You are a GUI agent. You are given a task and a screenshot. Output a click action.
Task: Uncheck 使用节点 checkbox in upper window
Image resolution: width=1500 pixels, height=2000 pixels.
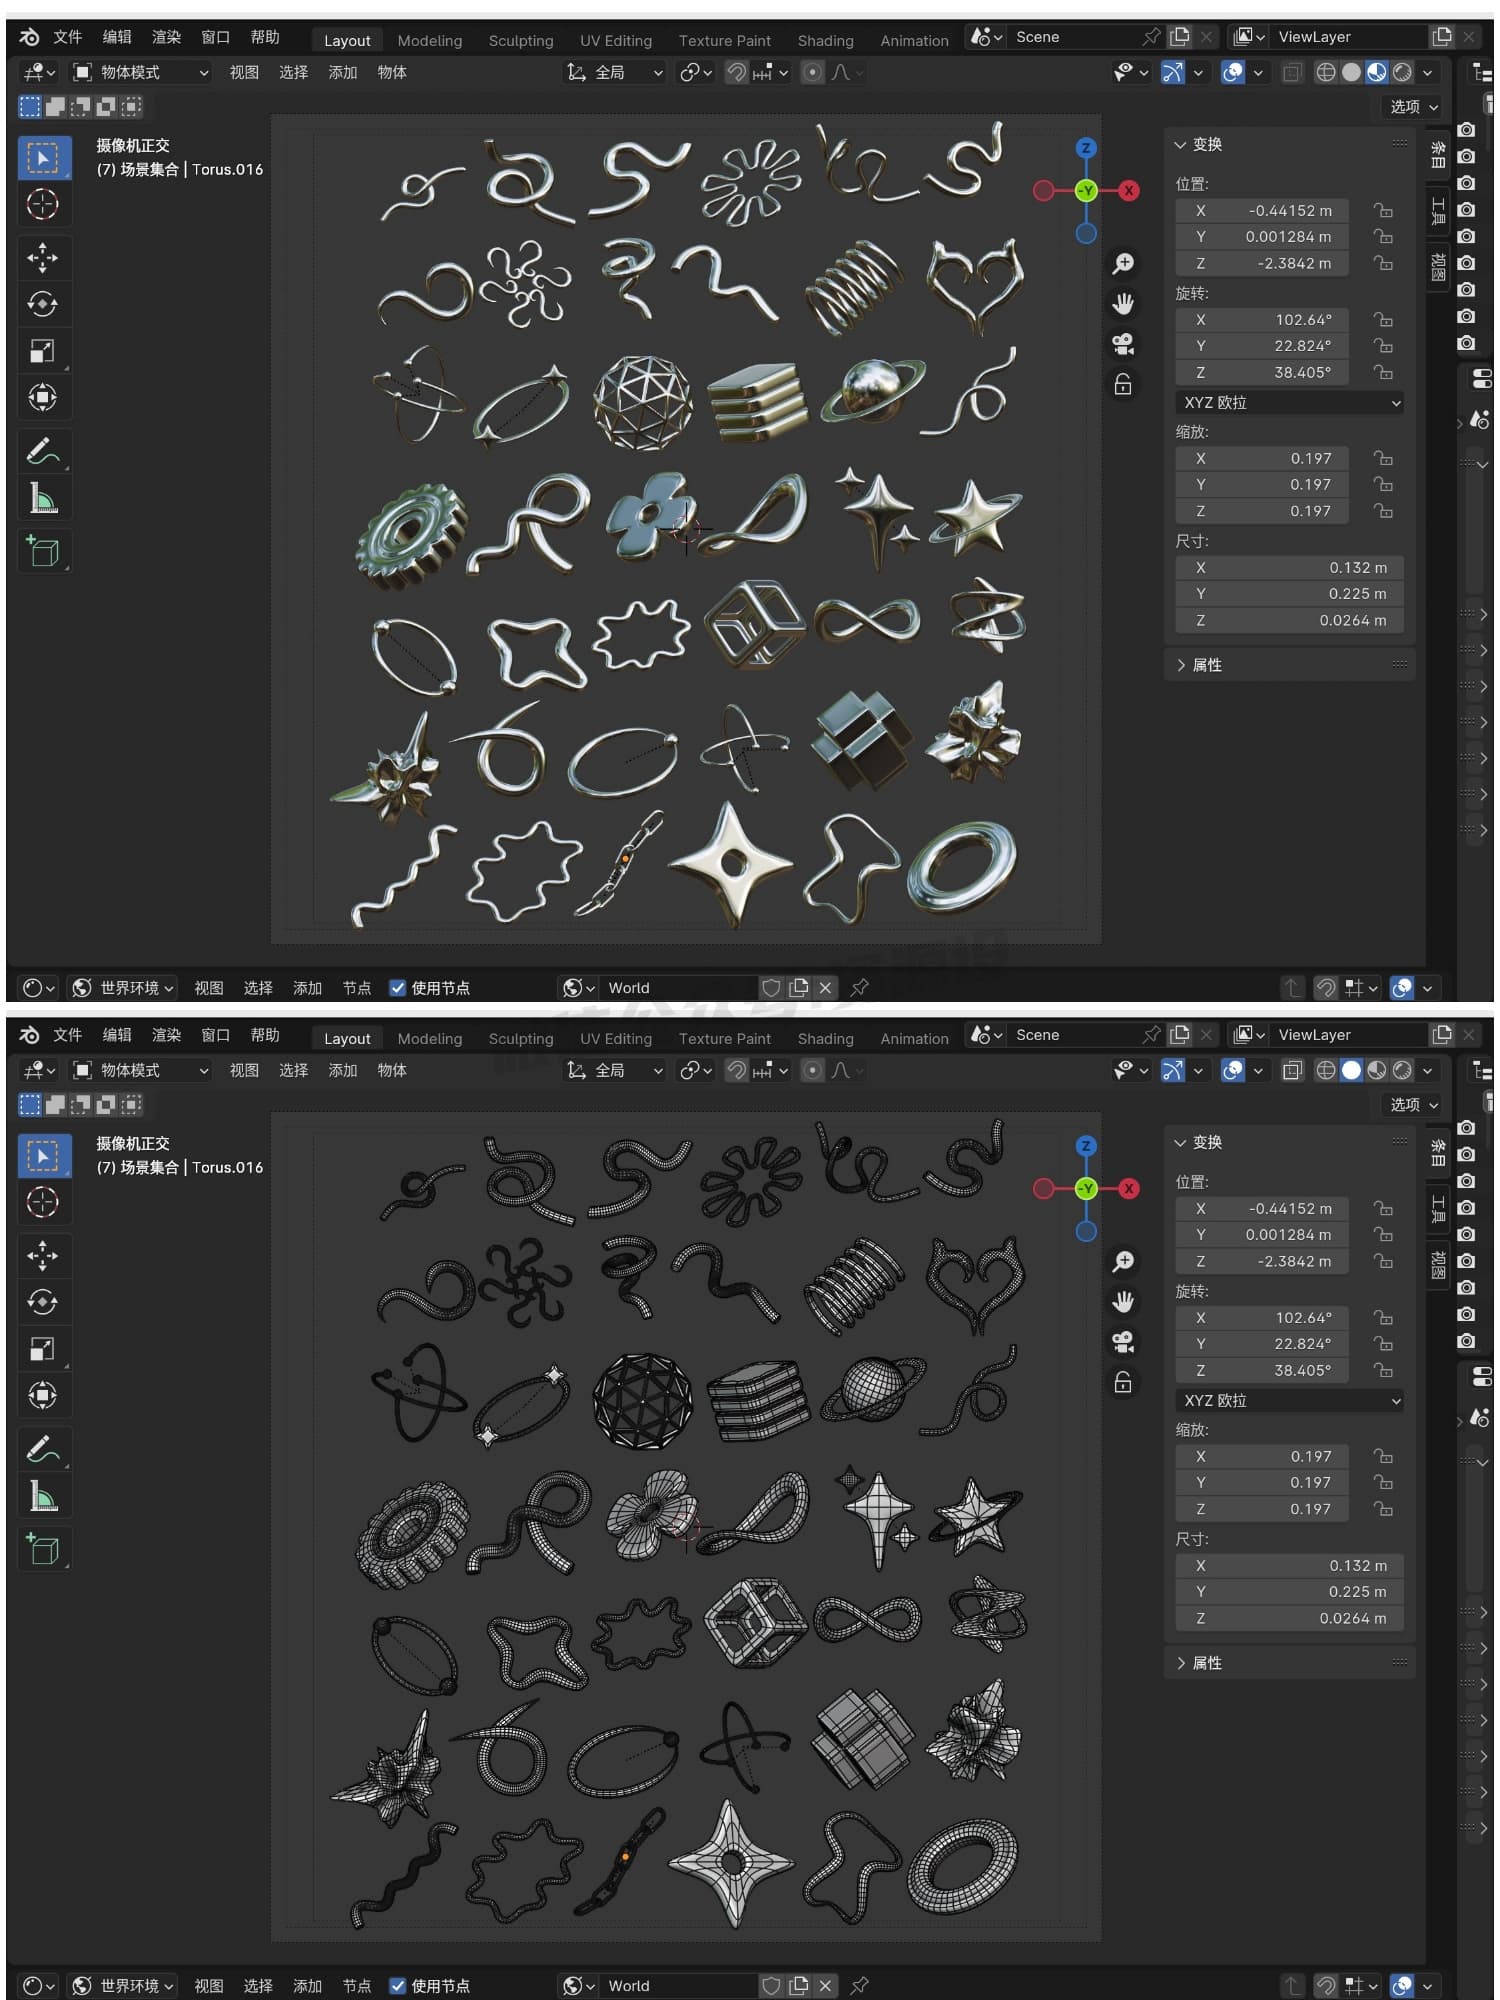(397, 988)
